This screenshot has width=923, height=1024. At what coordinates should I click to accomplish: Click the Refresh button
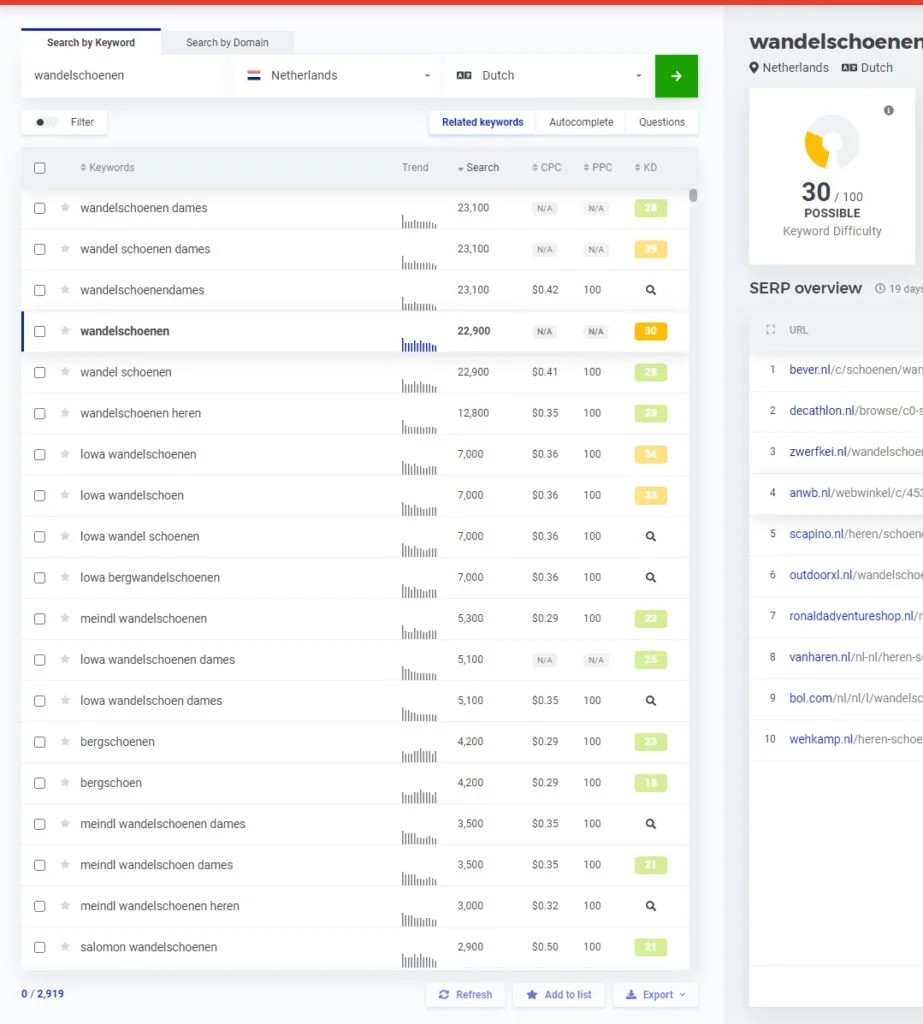pyautogui.click(x=465, y=995)
